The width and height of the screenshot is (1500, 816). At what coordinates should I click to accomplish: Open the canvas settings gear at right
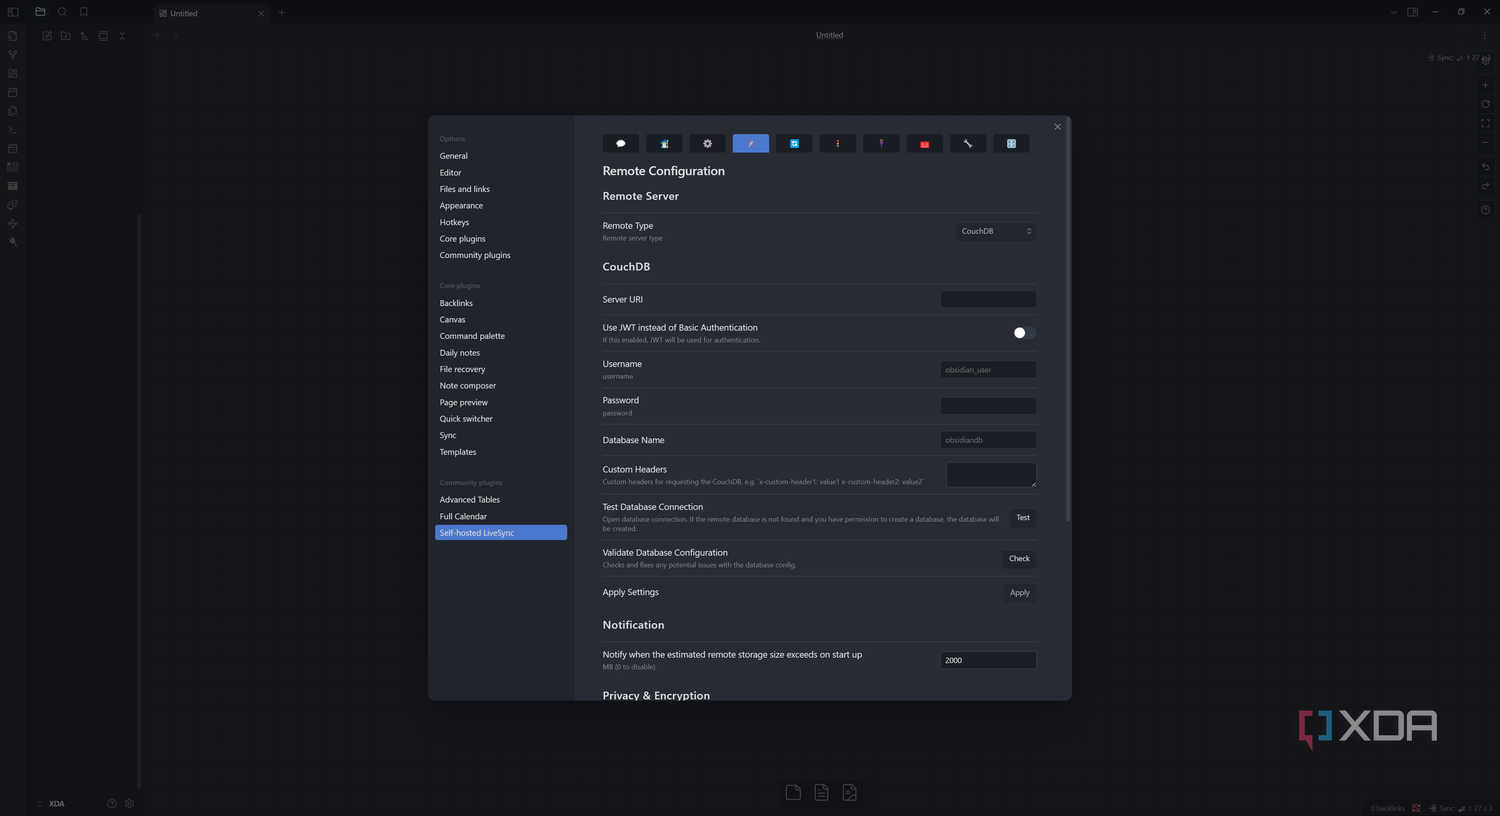pos(1485,60)
